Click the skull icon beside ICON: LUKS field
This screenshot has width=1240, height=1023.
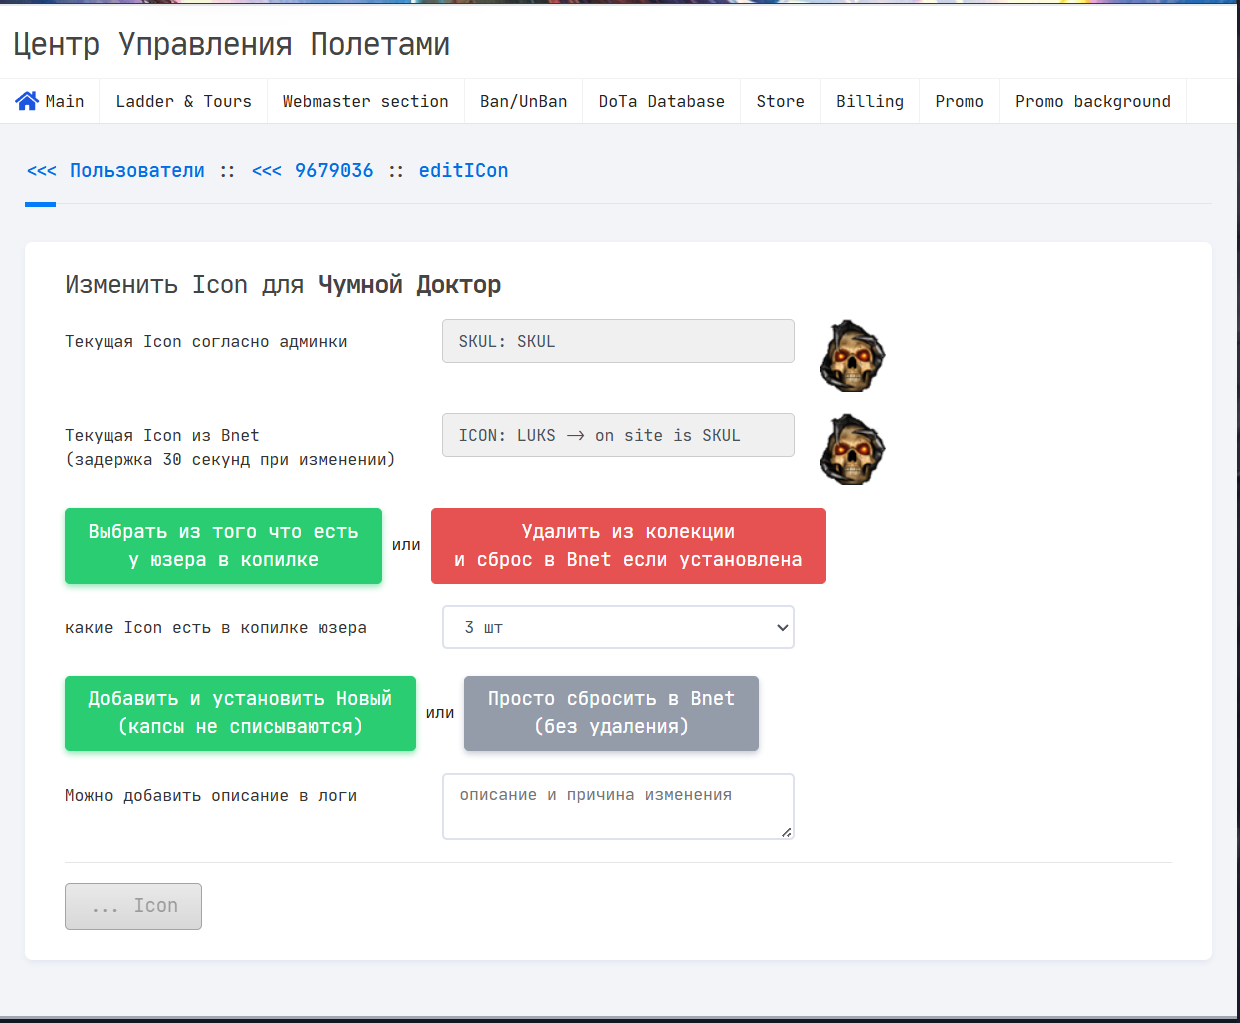(x=852, y=450)
